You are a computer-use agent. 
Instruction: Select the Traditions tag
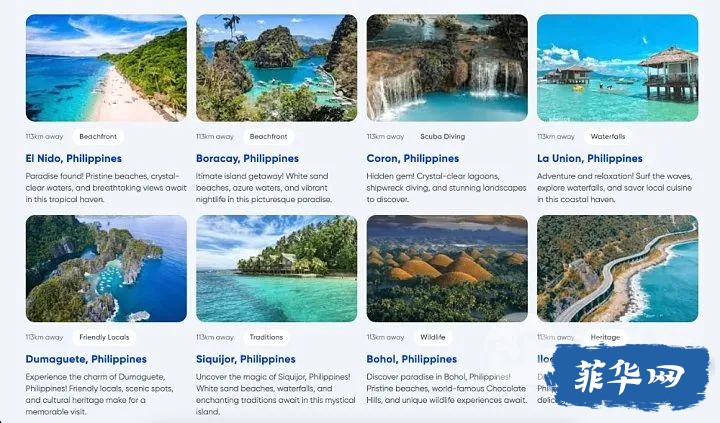(x=266, y=337)
